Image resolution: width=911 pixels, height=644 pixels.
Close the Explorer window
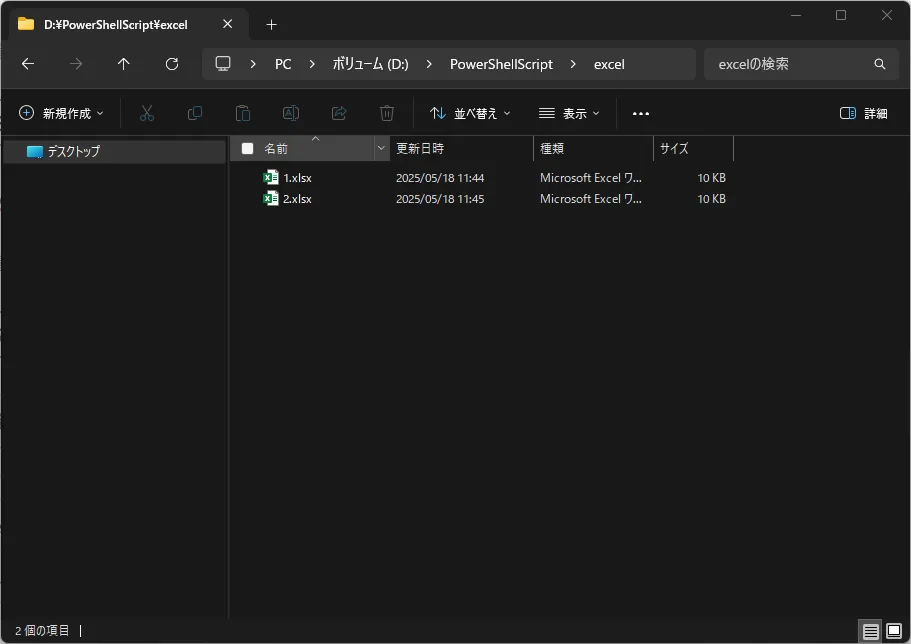point(887,15)
